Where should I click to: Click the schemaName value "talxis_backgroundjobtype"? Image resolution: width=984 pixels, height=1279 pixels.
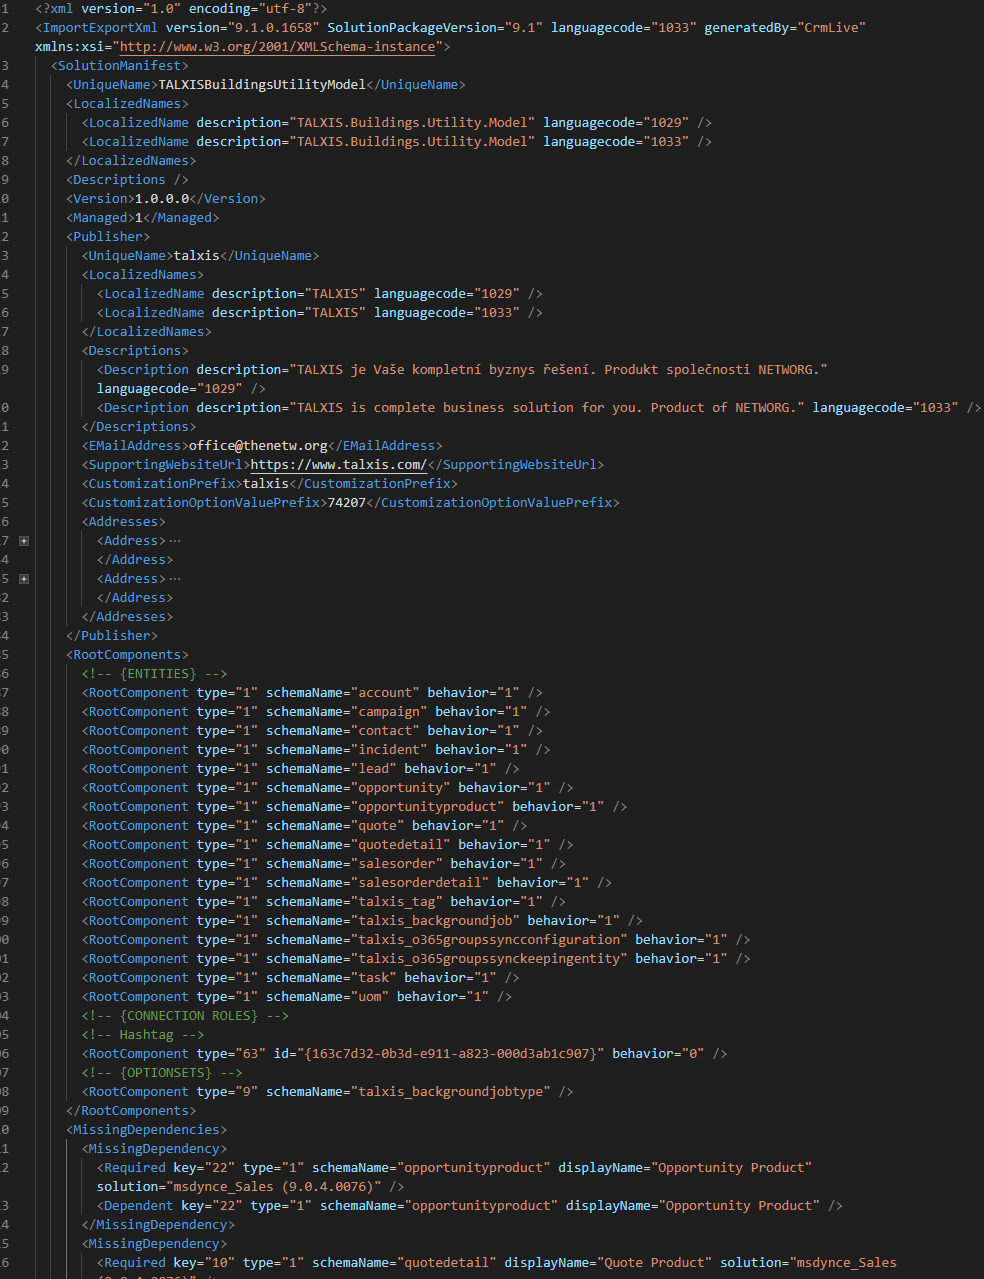click(x=451, y=1092)
